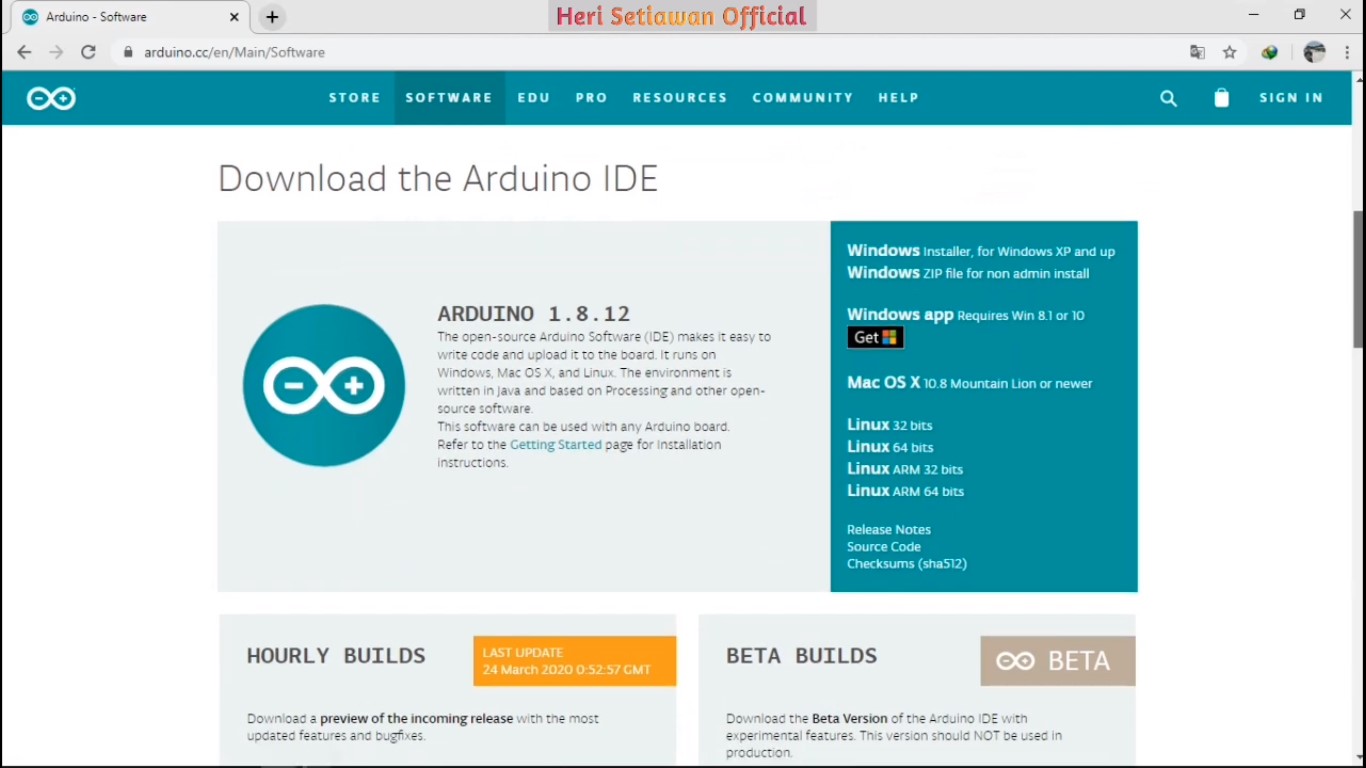Download Linux 64 bits version
Screen dimensions: 1366x768
(x=890, y=447)
